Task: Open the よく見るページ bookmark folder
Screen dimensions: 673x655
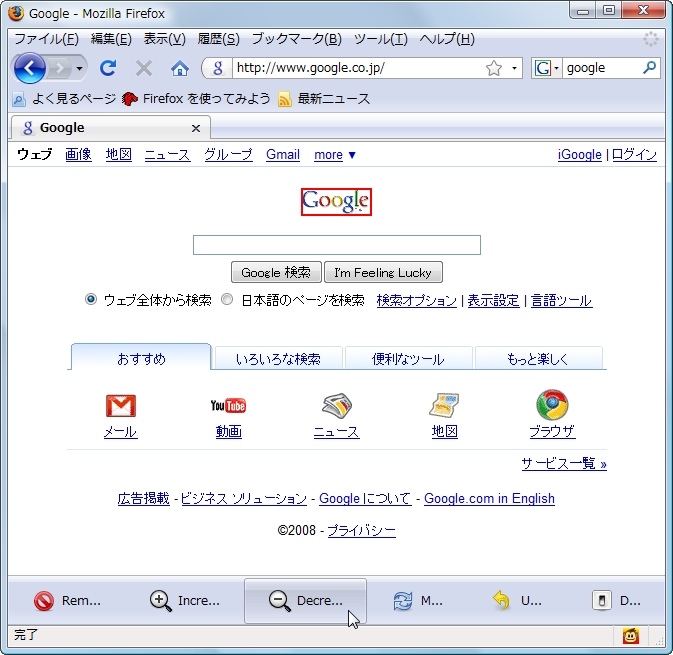Action: click(x=64, y=99)
